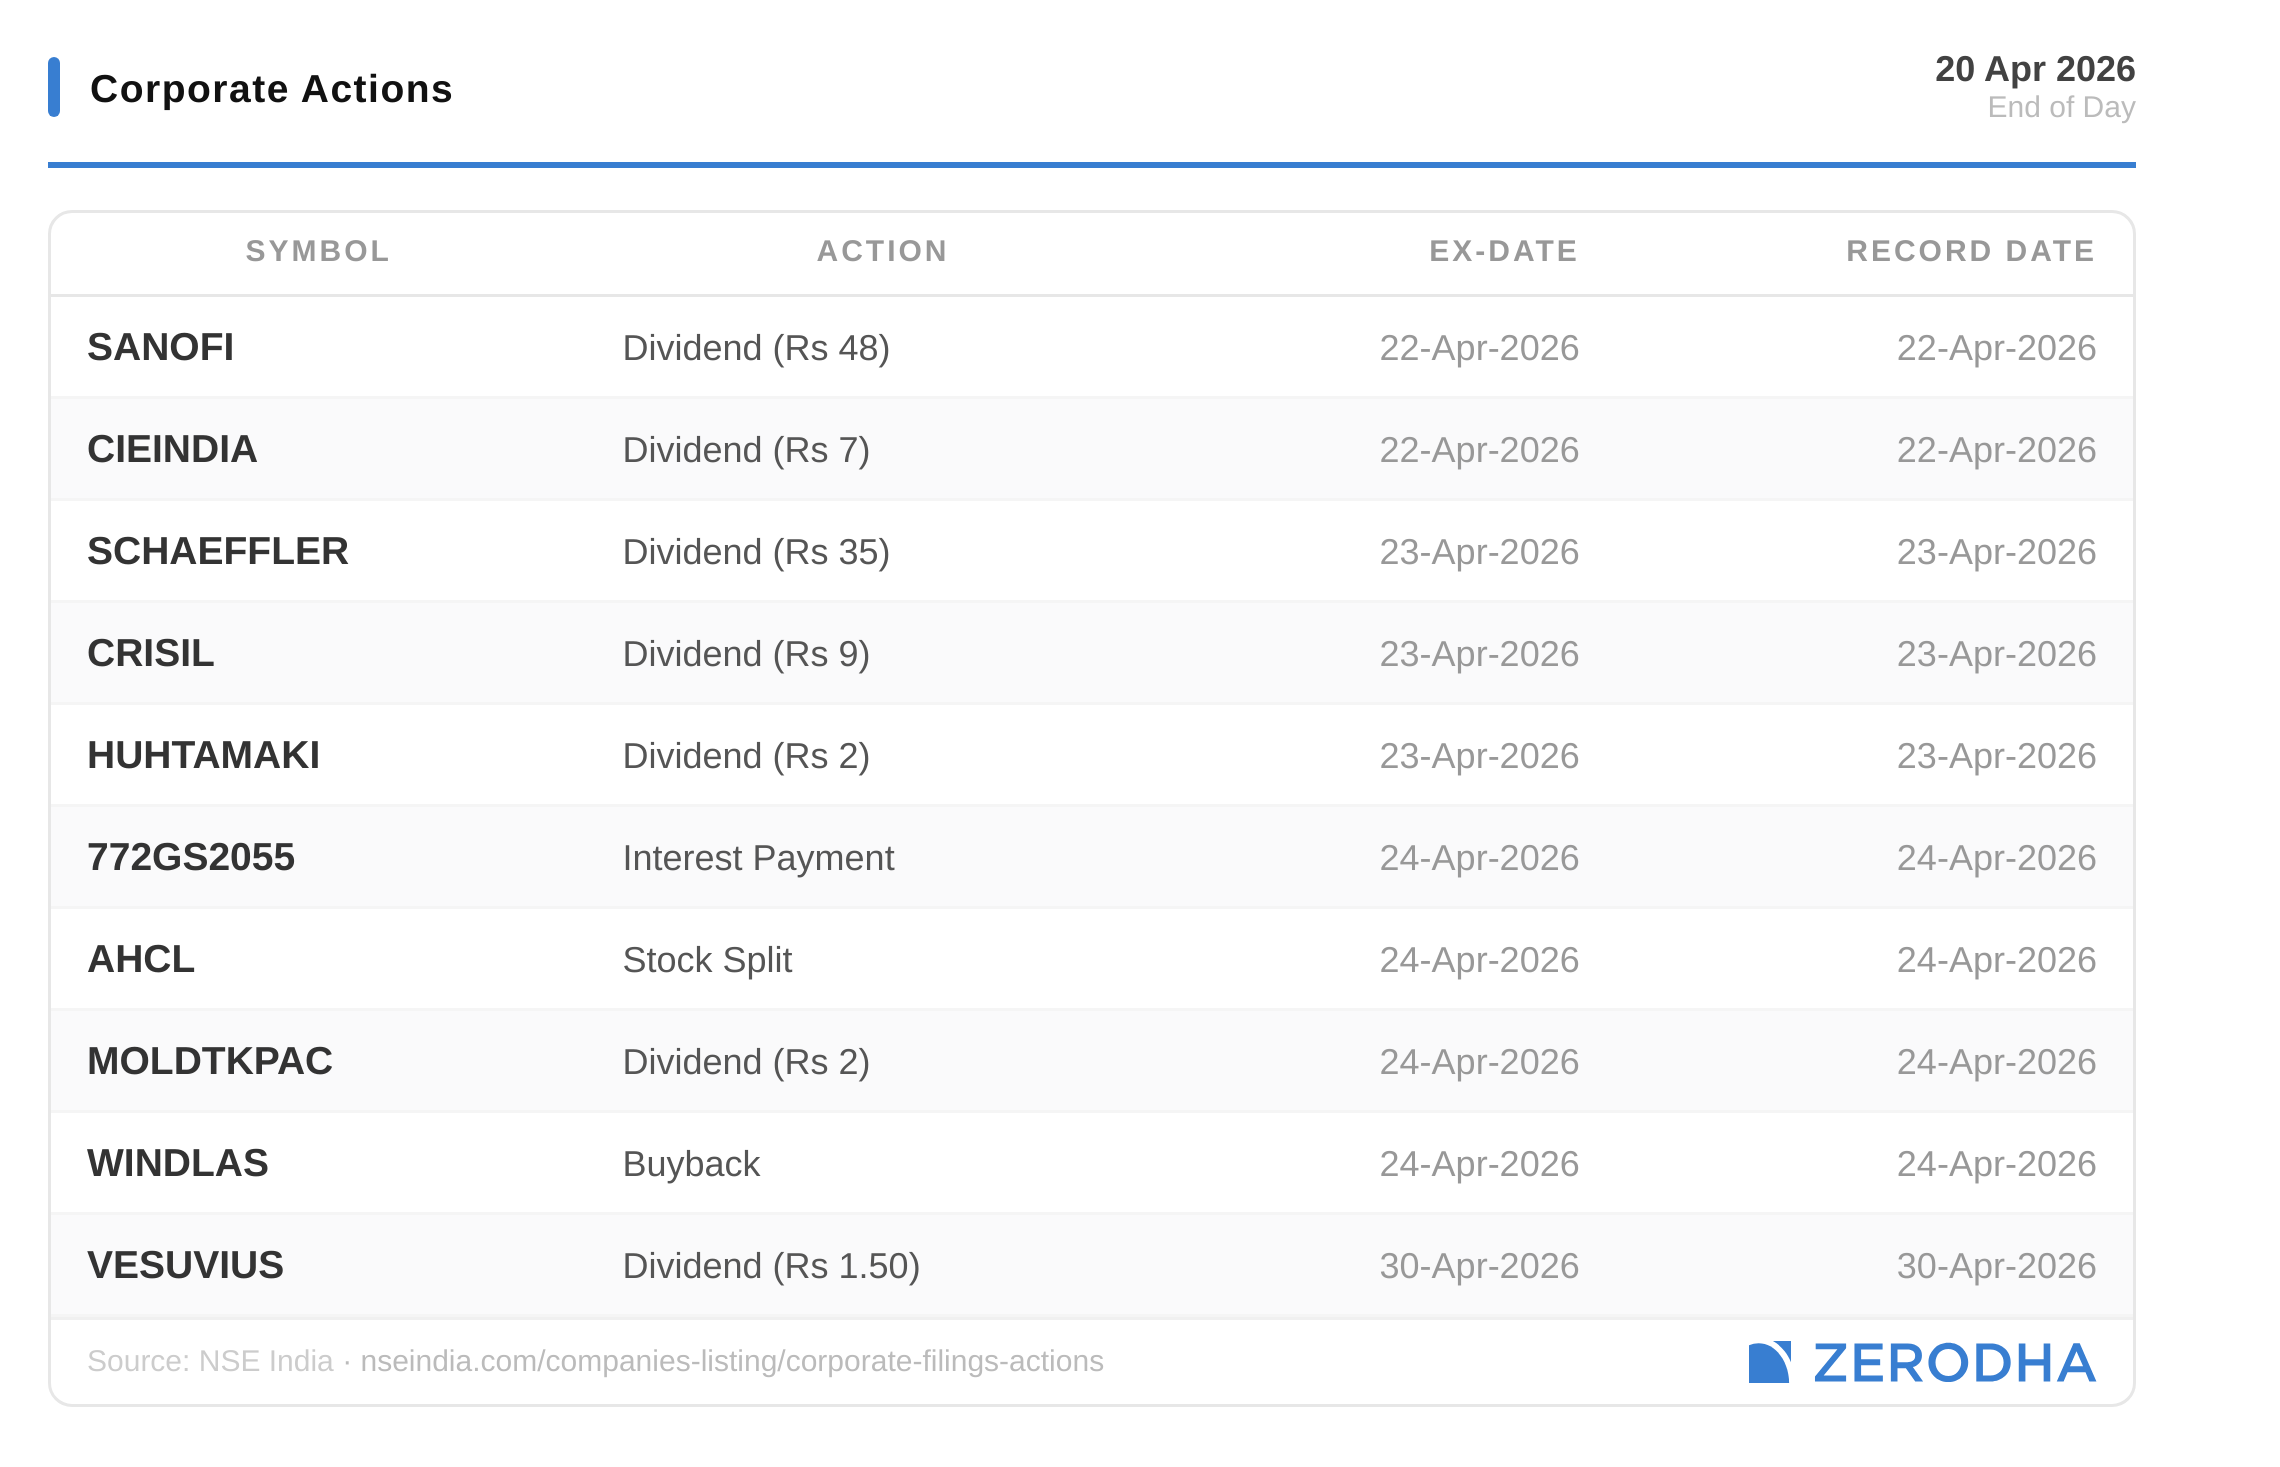Click the blue bar beside Corporate Actions
Image resolution: width=2280 pixels, height=1467 pixels.
[54, 88]
